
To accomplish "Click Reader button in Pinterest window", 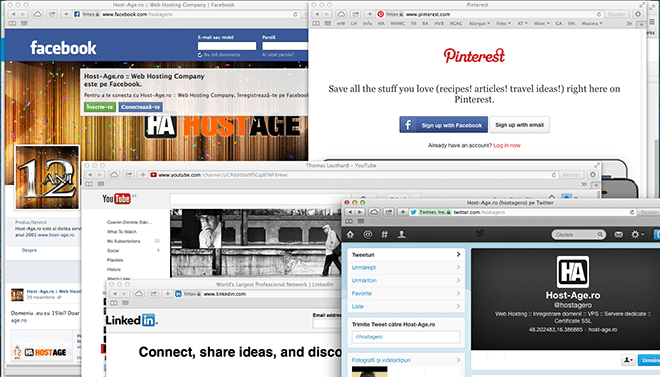I will coord(616,14).
